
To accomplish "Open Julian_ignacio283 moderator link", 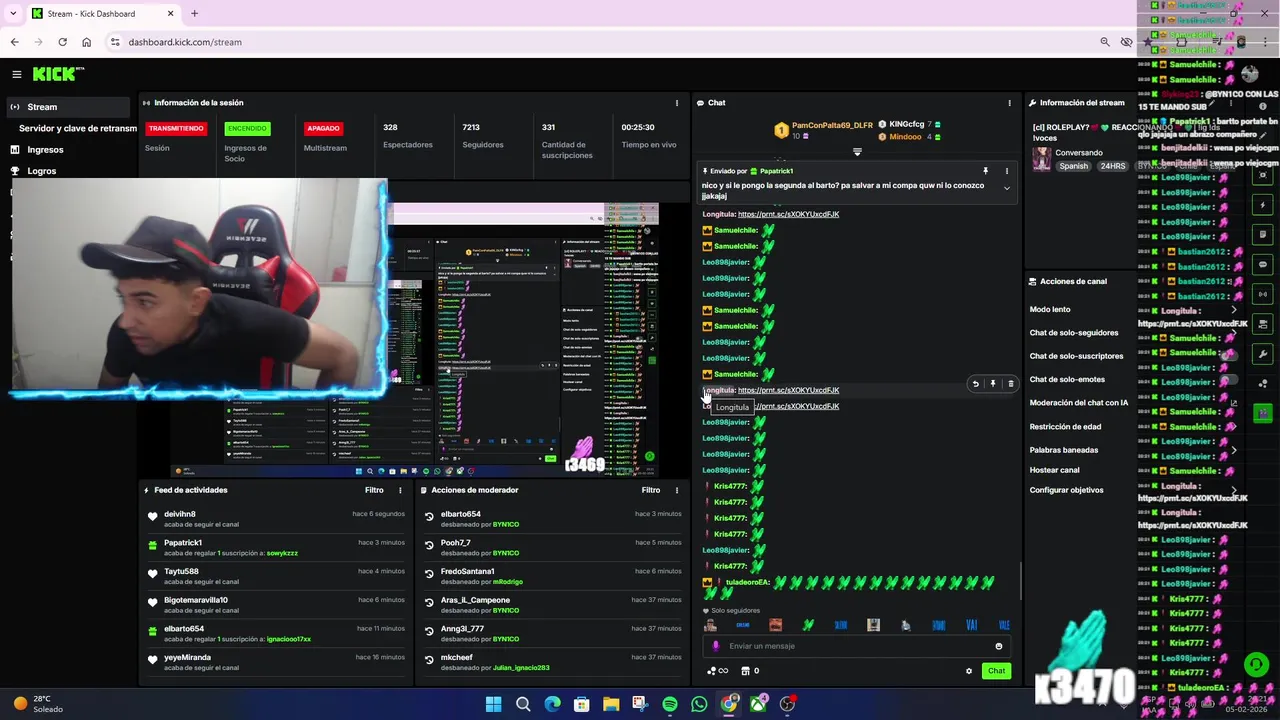I will click(521, 668).
